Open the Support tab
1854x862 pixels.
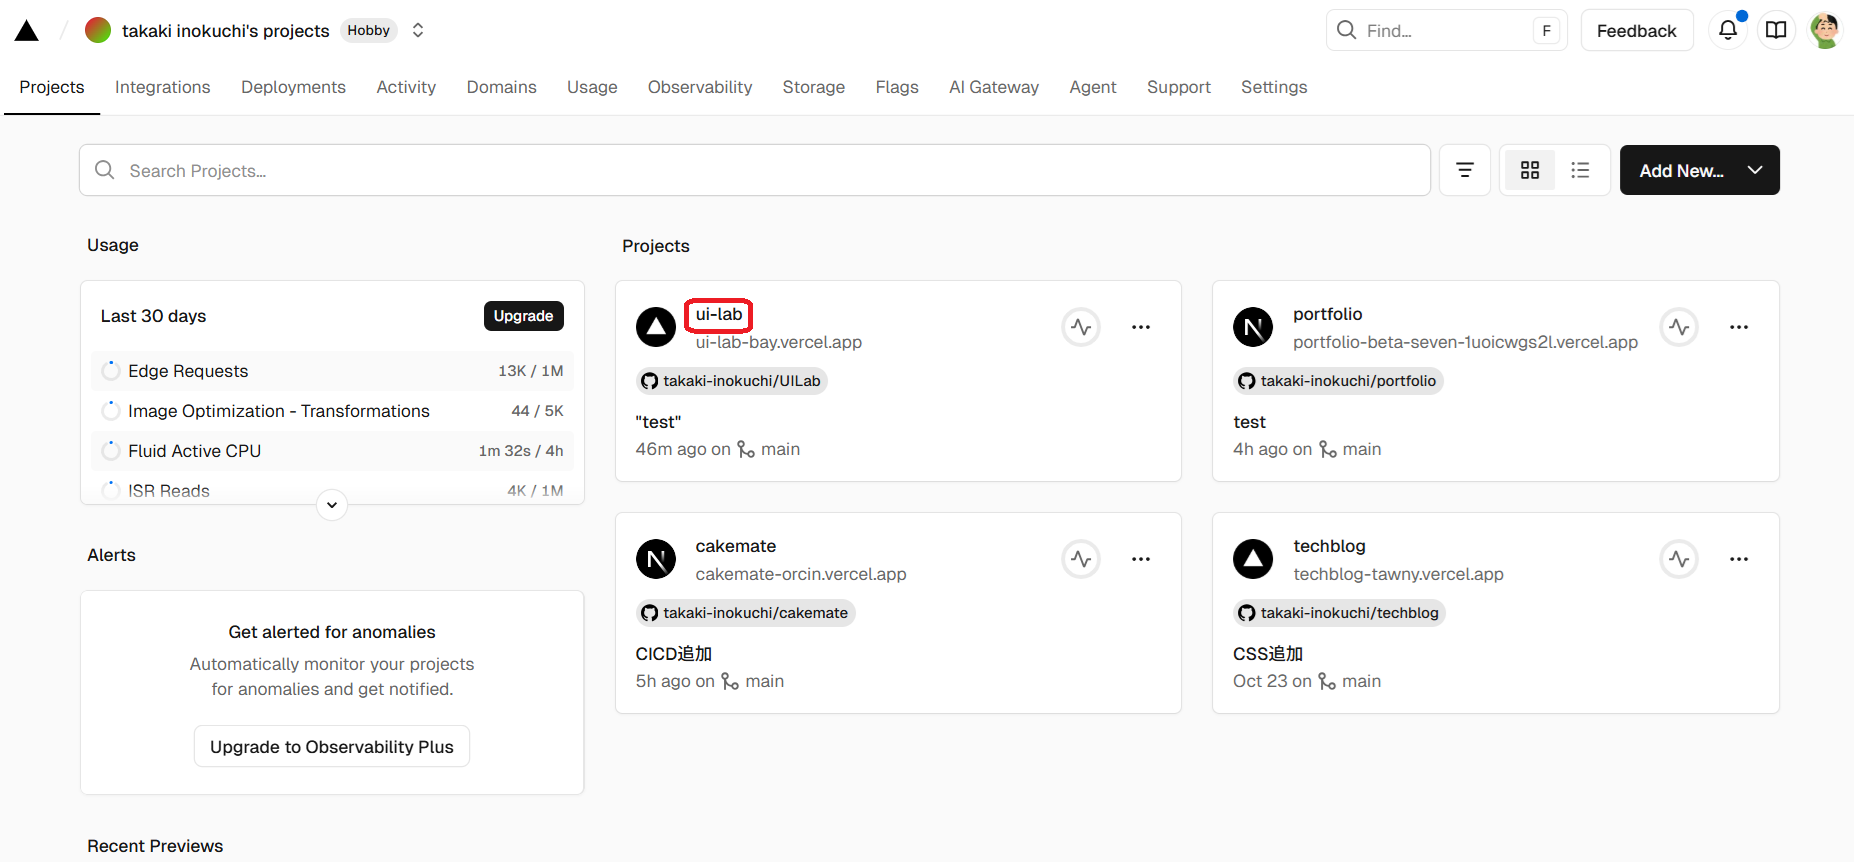(x=1179, y=87)
